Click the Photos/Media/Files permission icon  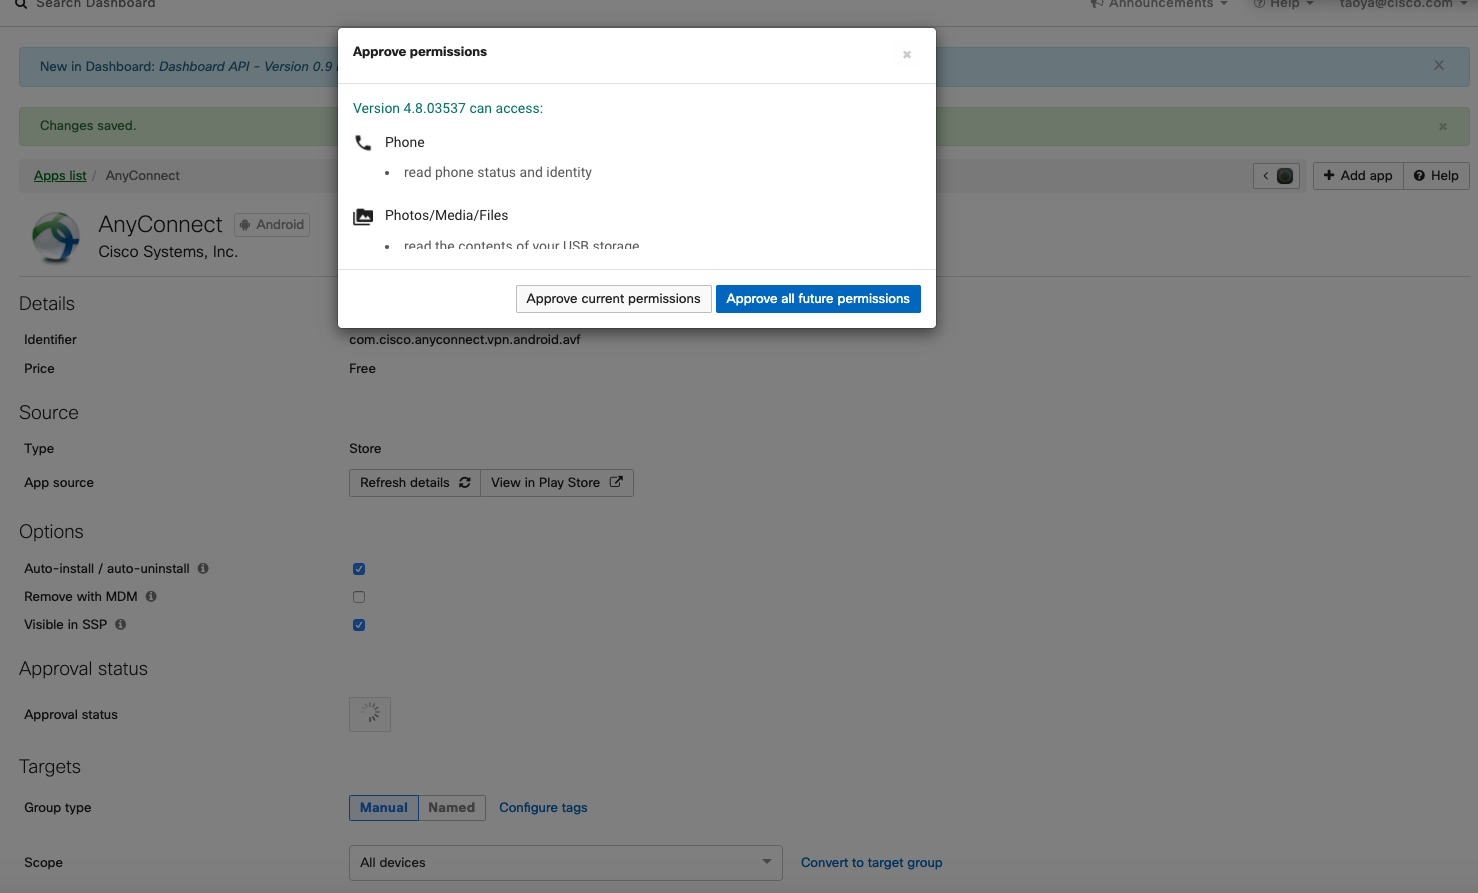point(363,216)
